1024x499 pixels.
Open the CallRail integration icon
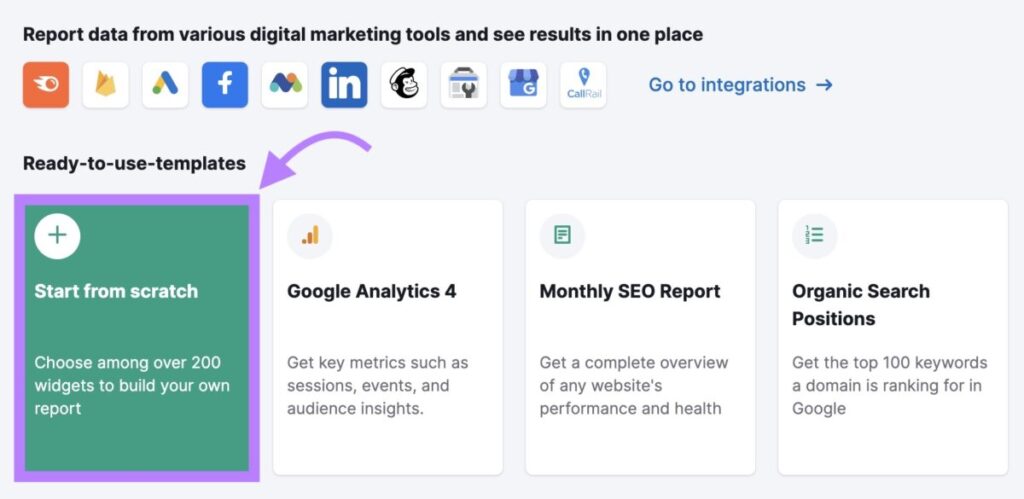click(x=583, y=85)
